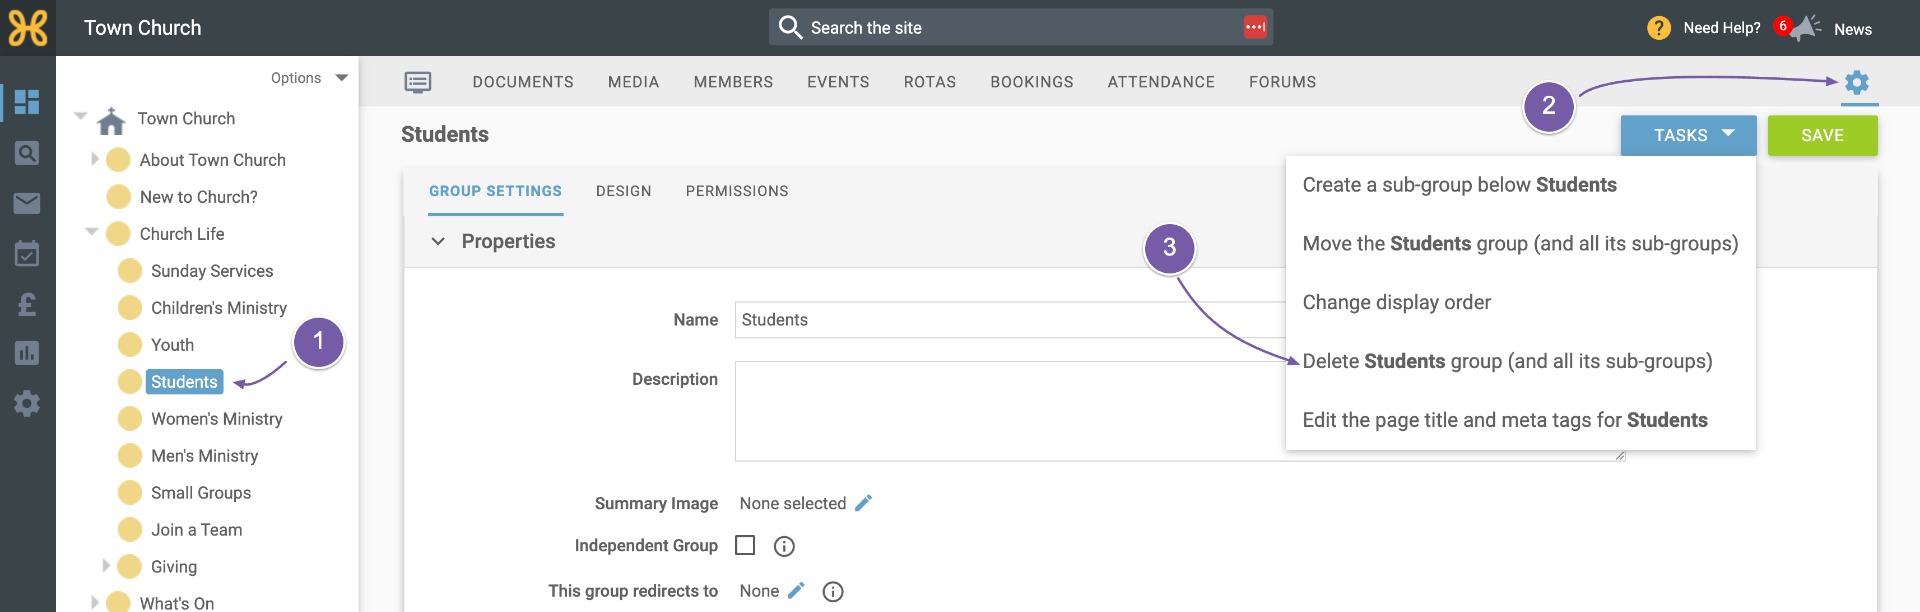Image resolution: width=1920 pixels, height=612 pixels.
Task: Switch to the Members tab
Action: point(734,82)
